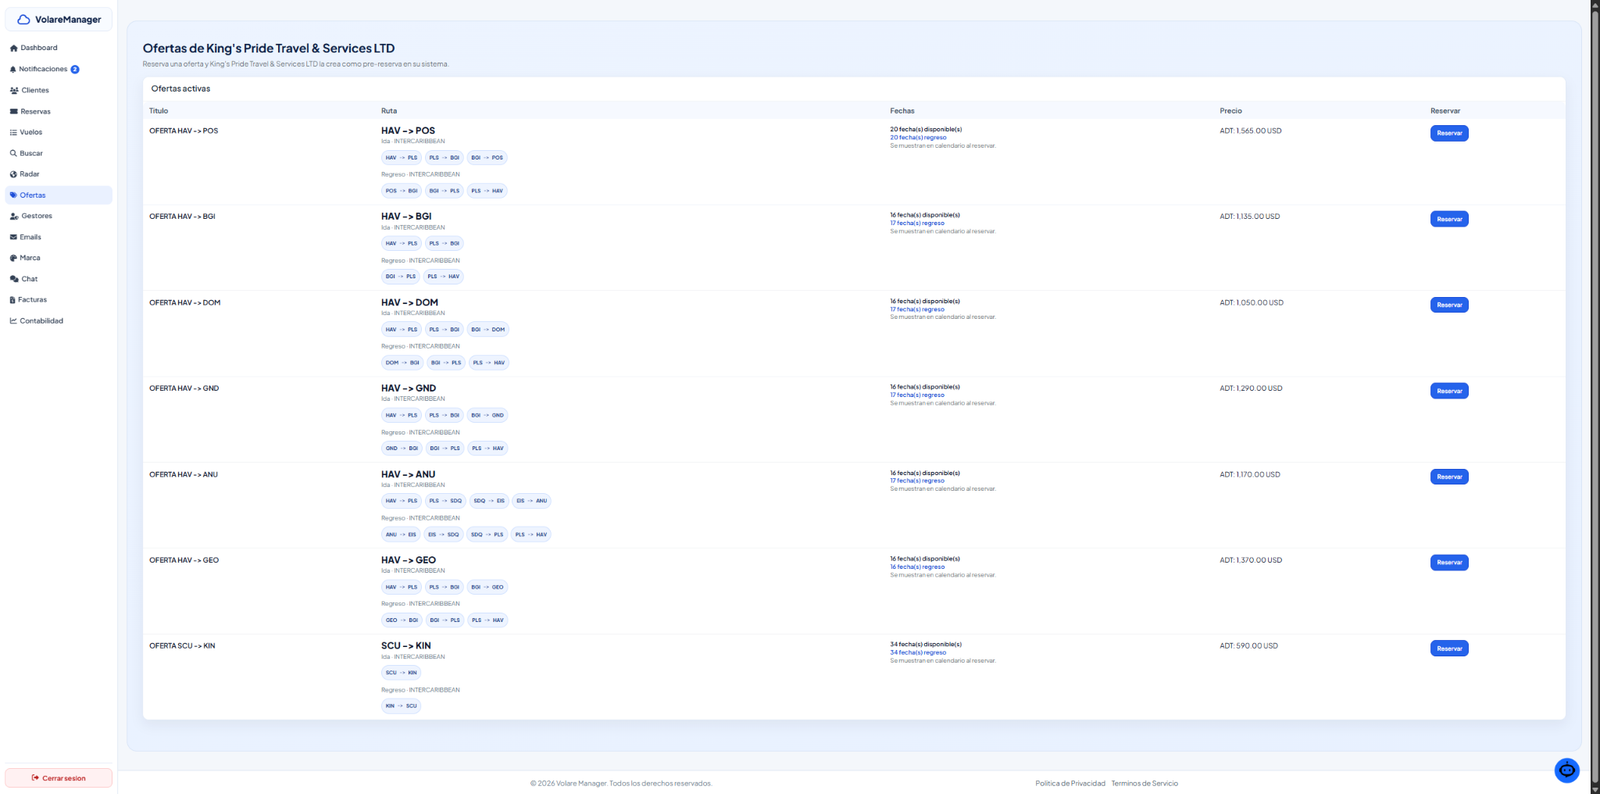The height and width of the screenshot is (794, 1600).
Task: Click the 'OFERTA HAV -> ANU' title
Action: [183, 475]
